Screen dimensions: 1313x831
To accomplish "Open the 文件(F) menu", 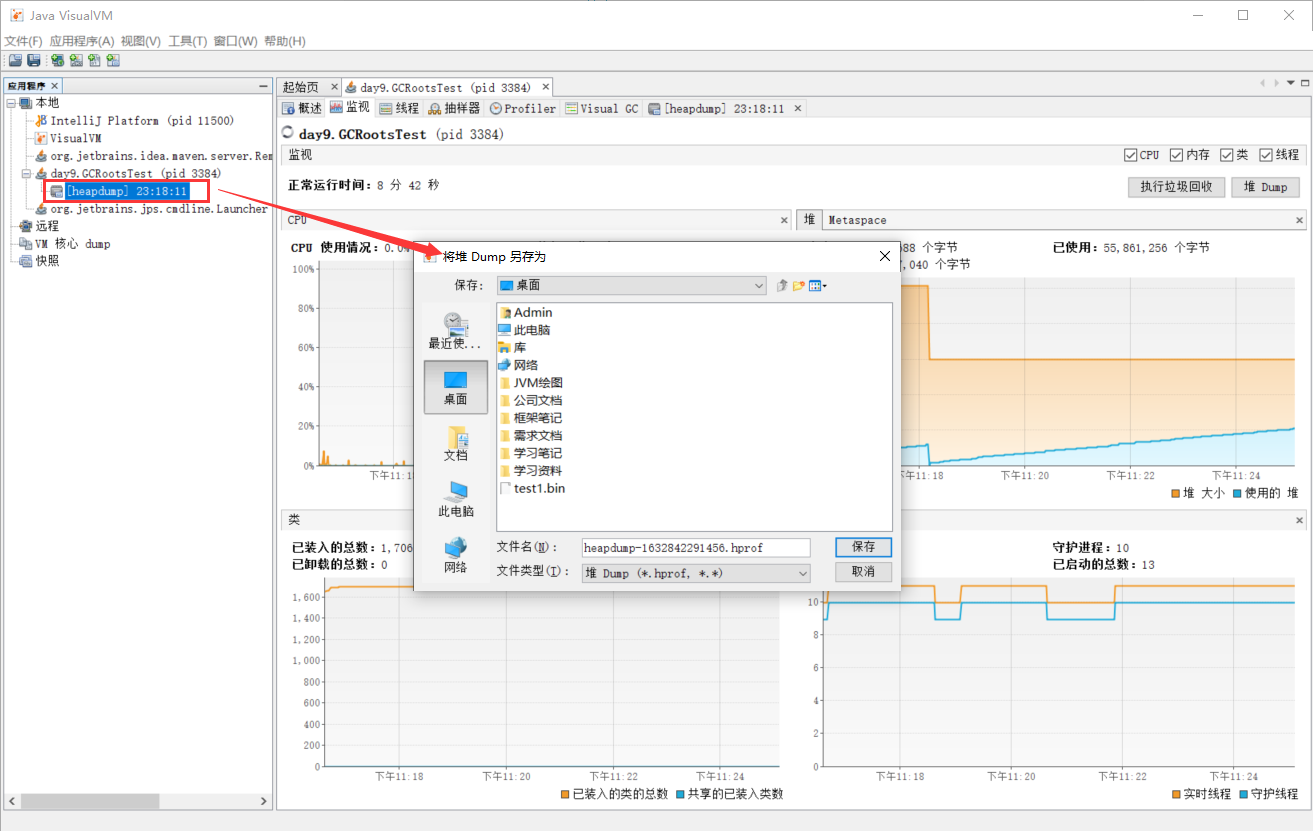I will tap(23, 41).
